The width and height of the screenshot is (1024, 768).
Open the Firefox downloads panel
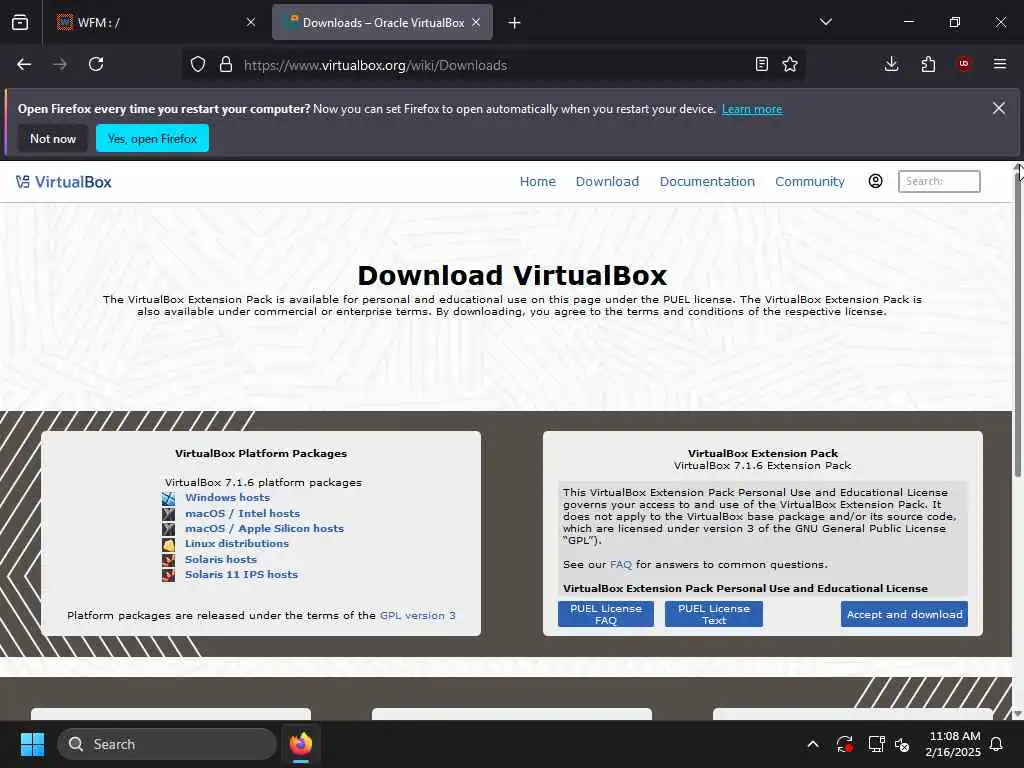891,64
